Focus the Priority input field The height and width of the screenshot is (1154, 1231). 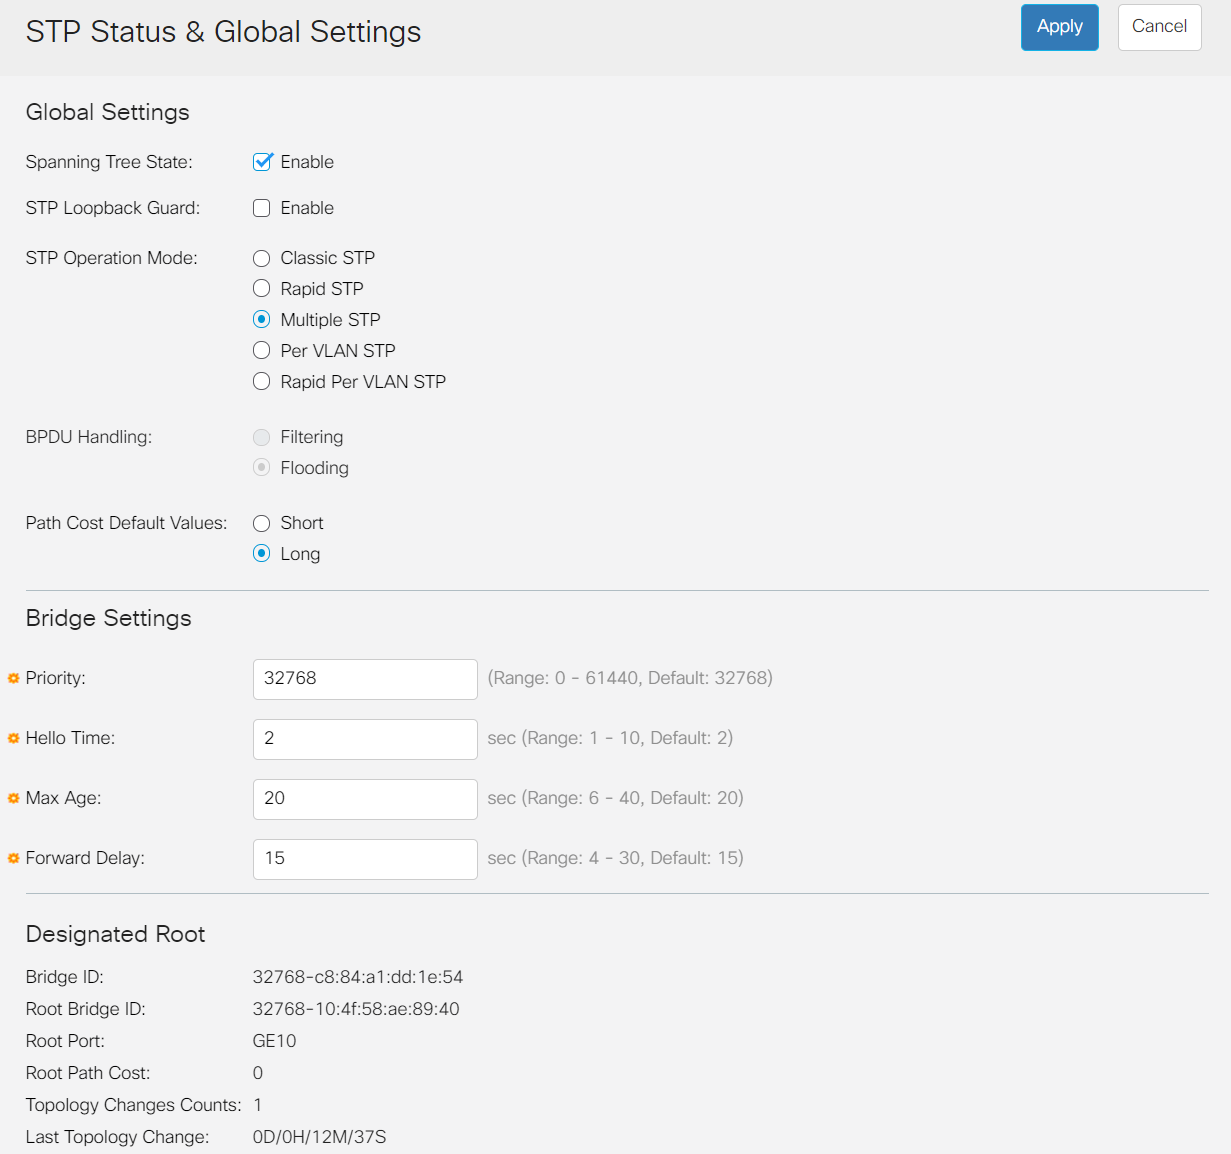[365, 679]
